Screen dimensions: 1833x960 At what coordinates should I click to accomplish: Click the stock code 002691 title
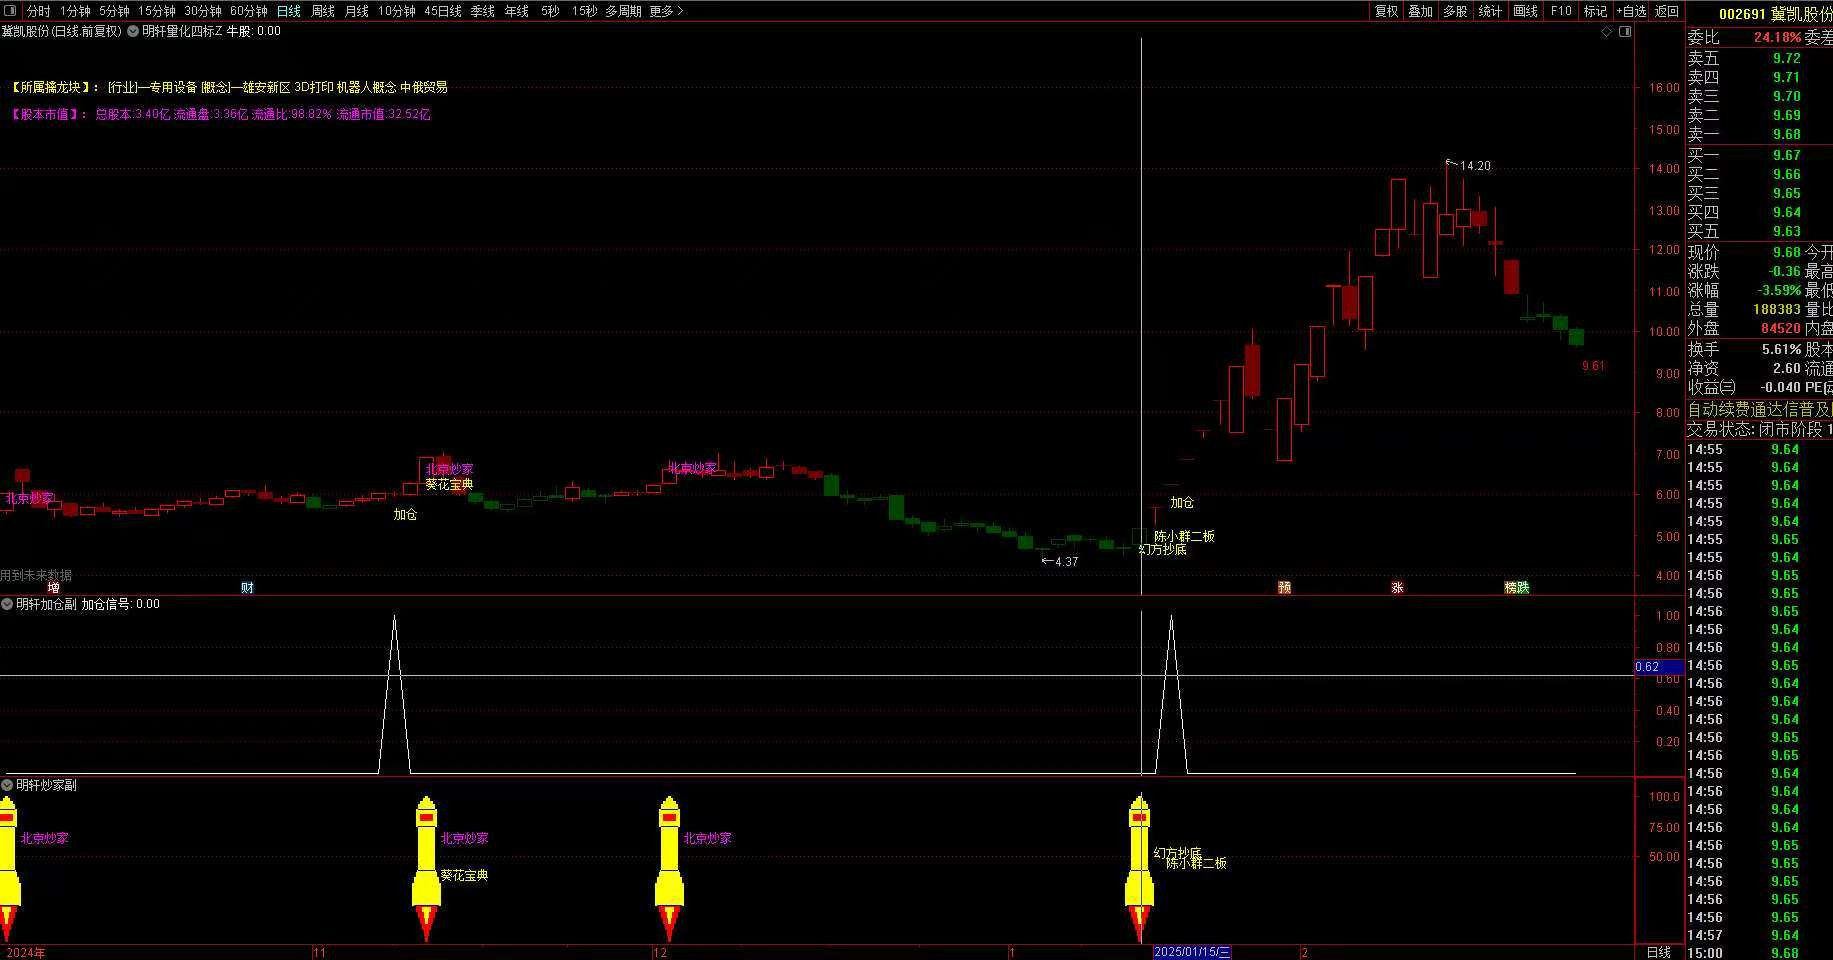point(1742,14)
